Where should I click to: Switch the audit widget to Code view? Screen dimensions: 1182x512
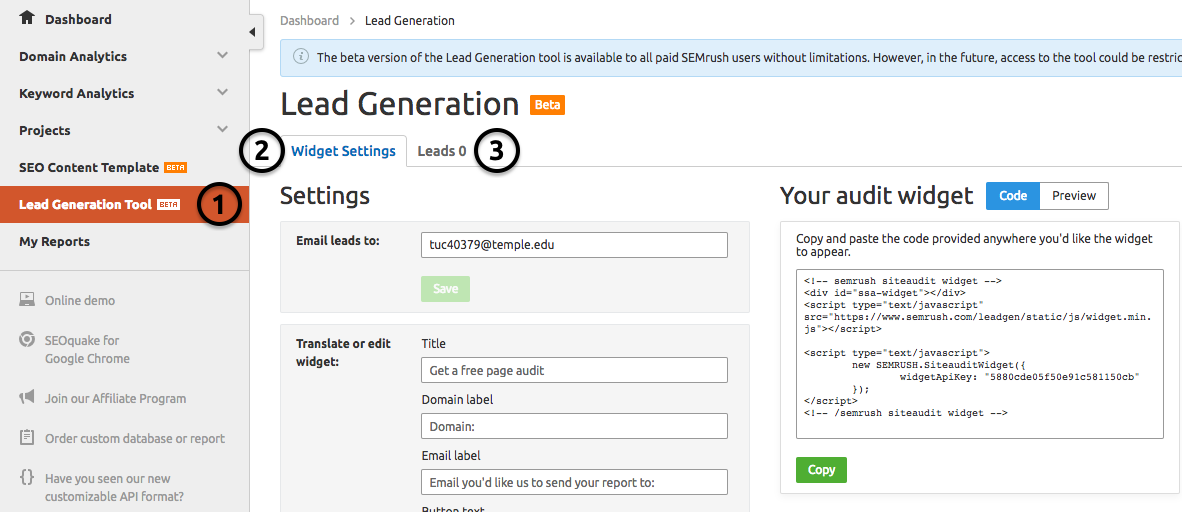click(1012, 196)
